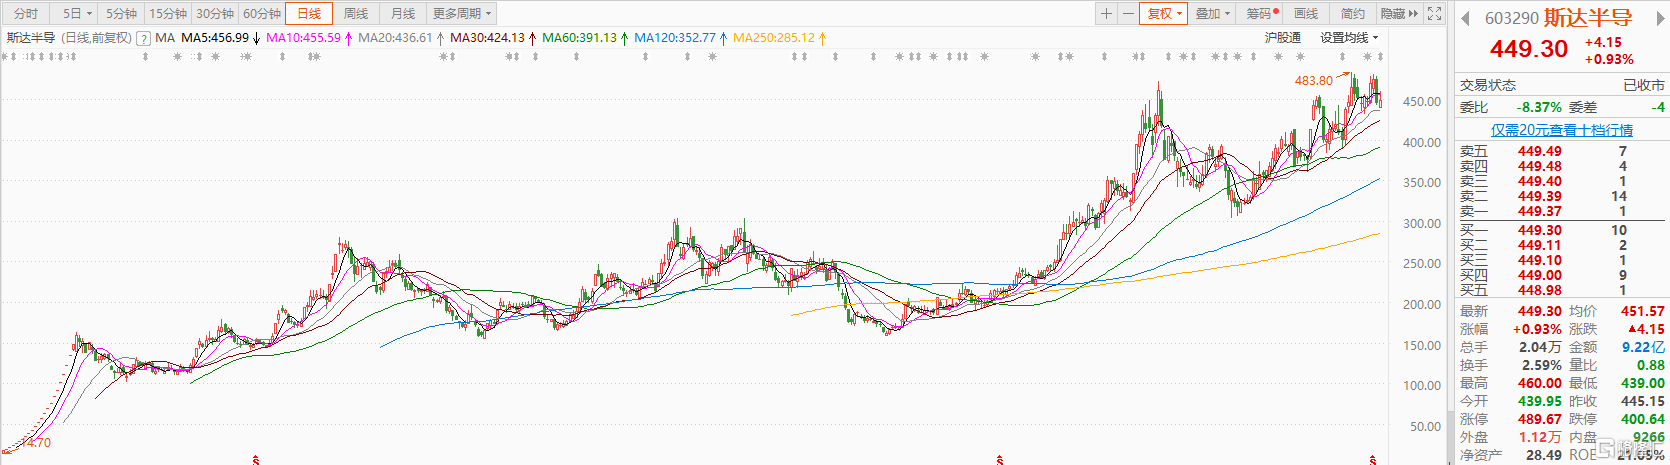This screenshot has width=1670, height=465.
Task: Open the 复权 adjustment dropdown
Action: click(x=1164, y=14)
